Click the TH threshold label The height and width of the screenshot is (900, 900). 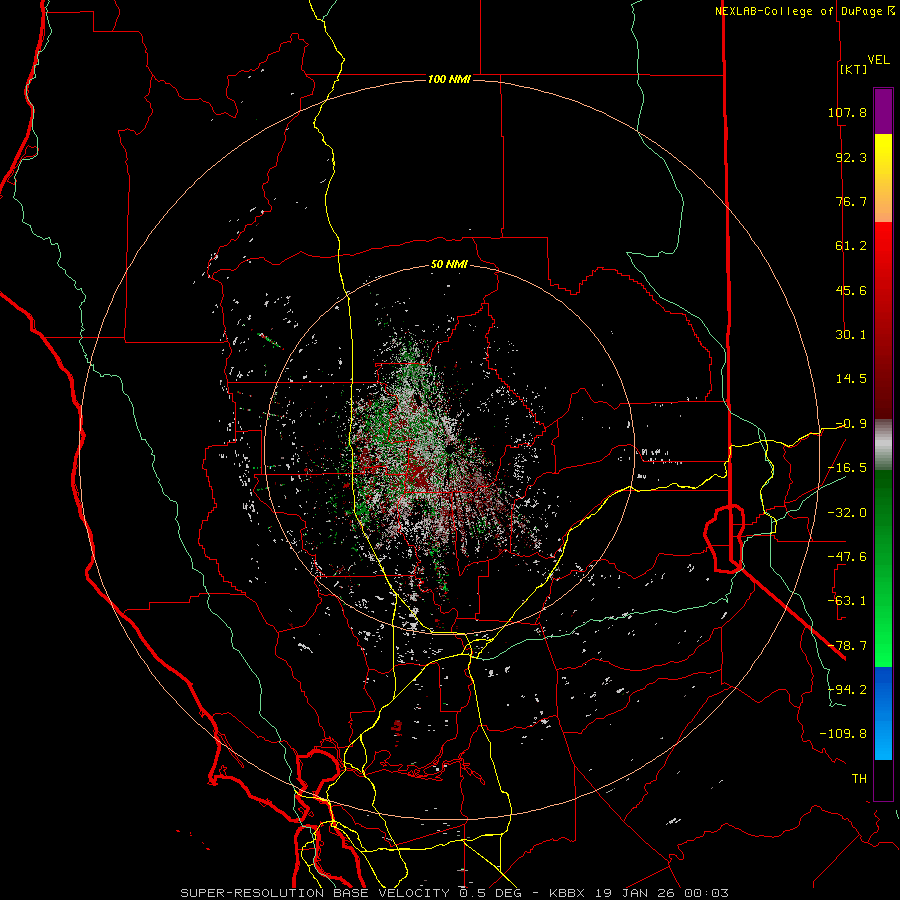pyautogui.click(x=859, y=778)
